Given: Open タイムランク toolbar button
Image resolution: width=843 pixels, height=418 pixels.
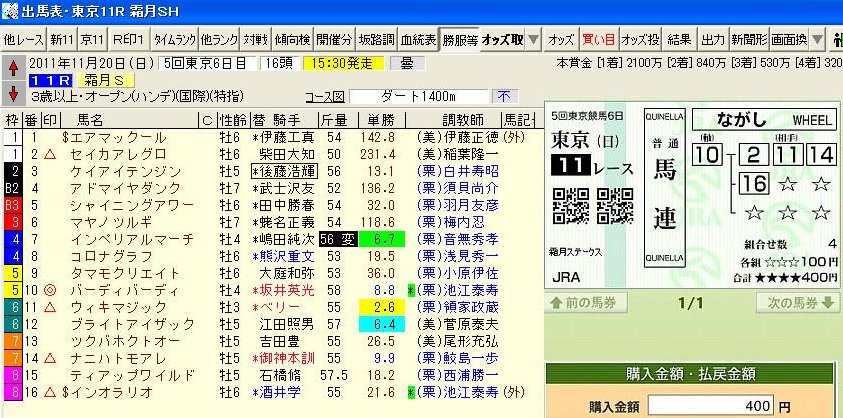Looking at the screenshot, I should point(174,39).
